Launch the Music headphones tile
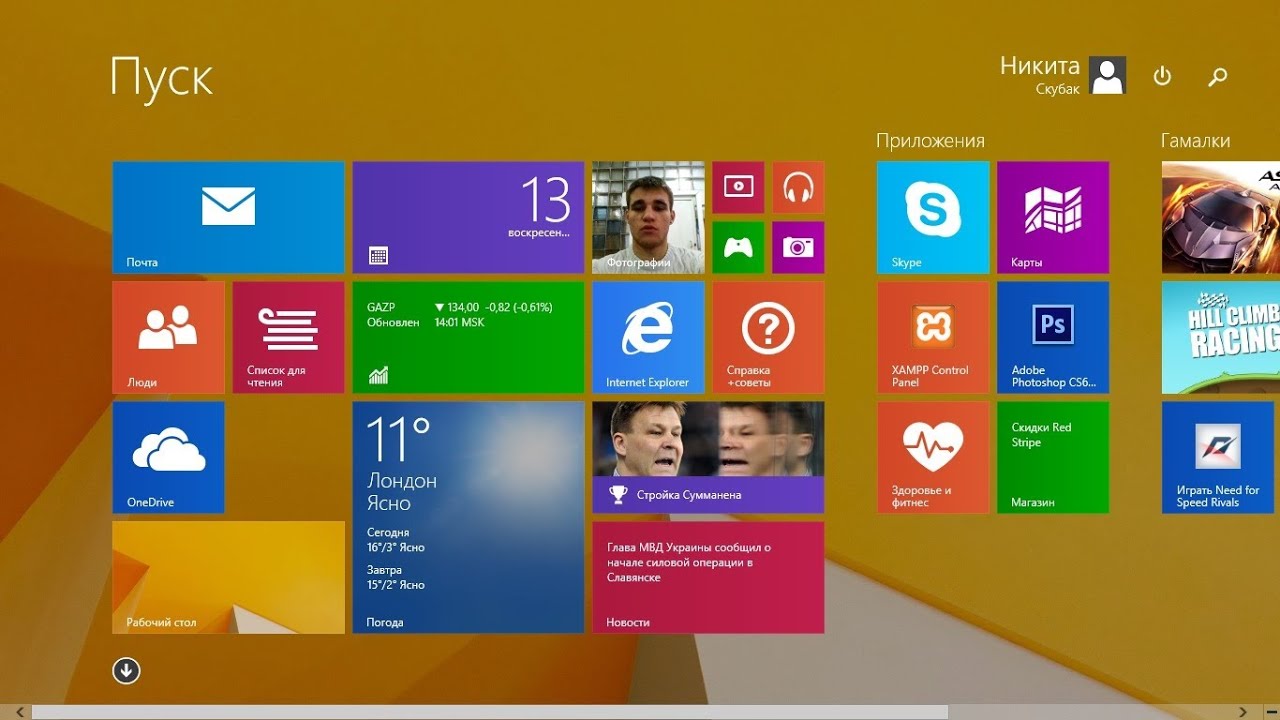This screenshot has width=1280, height=720. point(798,187)
